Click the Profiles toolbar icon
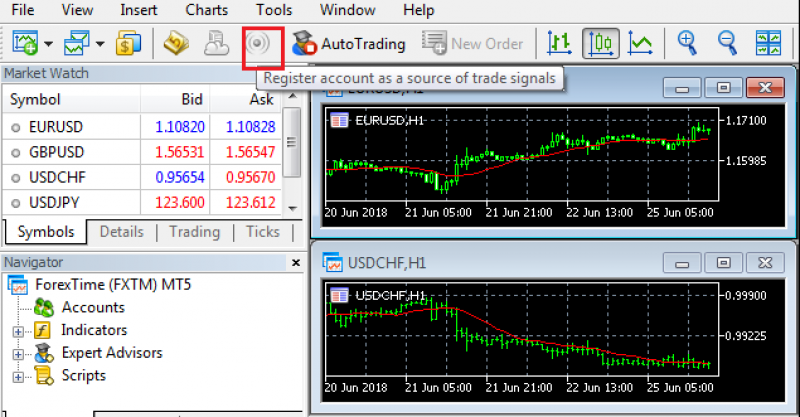 click(77, 43)
